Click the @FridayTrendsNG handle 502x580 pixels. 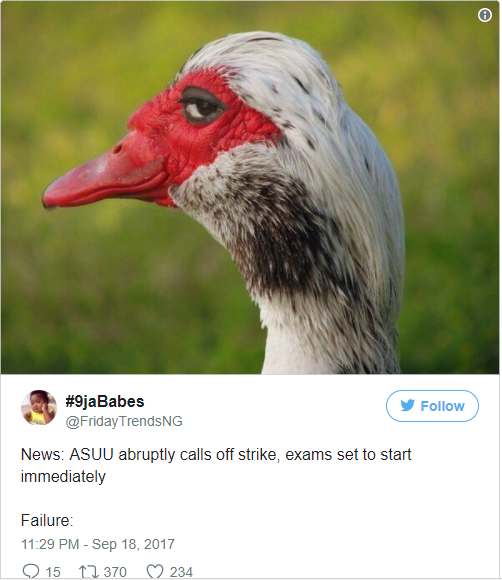[x=124, y=421]
